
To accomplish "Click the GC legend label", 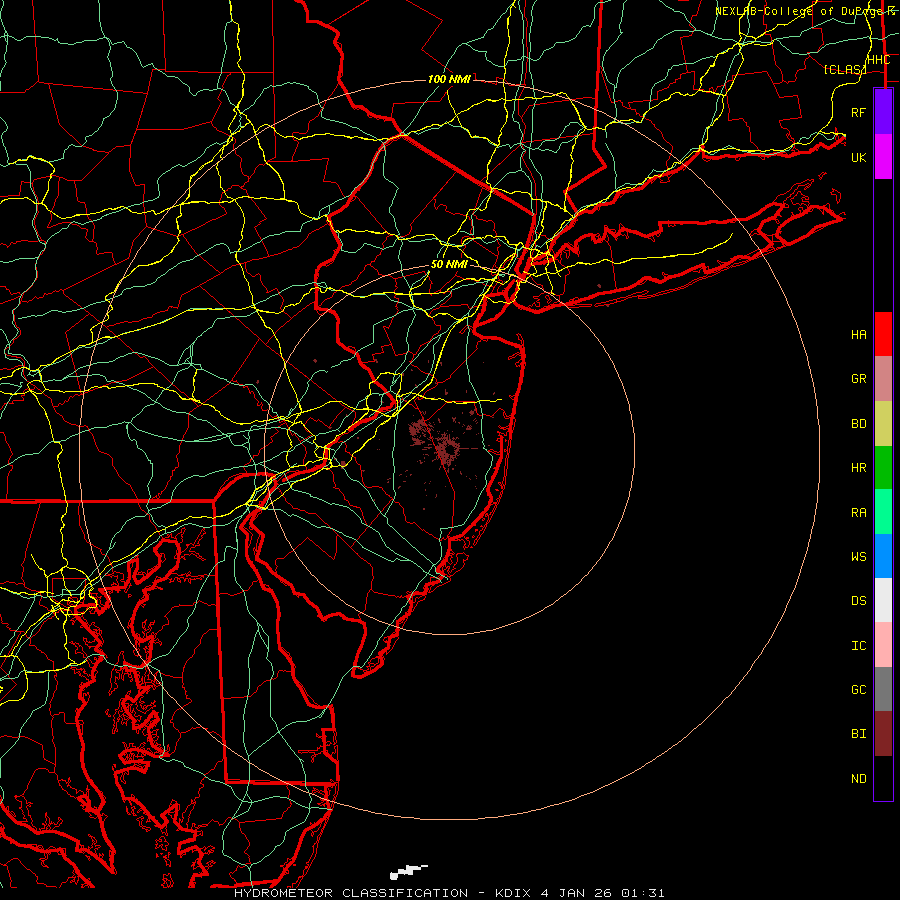I will pos(859,690).
